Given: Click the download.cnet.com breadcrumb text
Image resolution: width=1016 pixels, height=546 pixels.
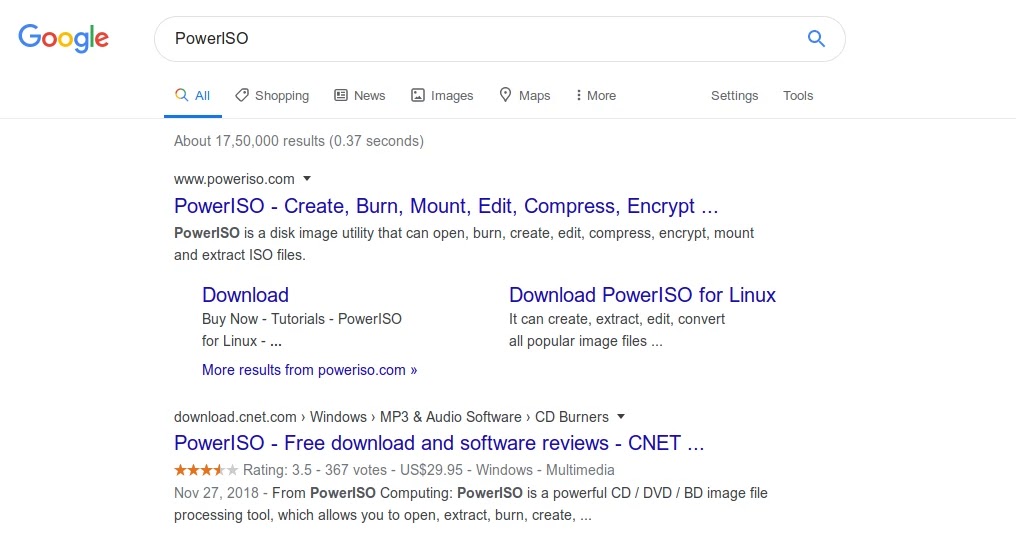Looking at the screenshot, I should pos(391,416).
